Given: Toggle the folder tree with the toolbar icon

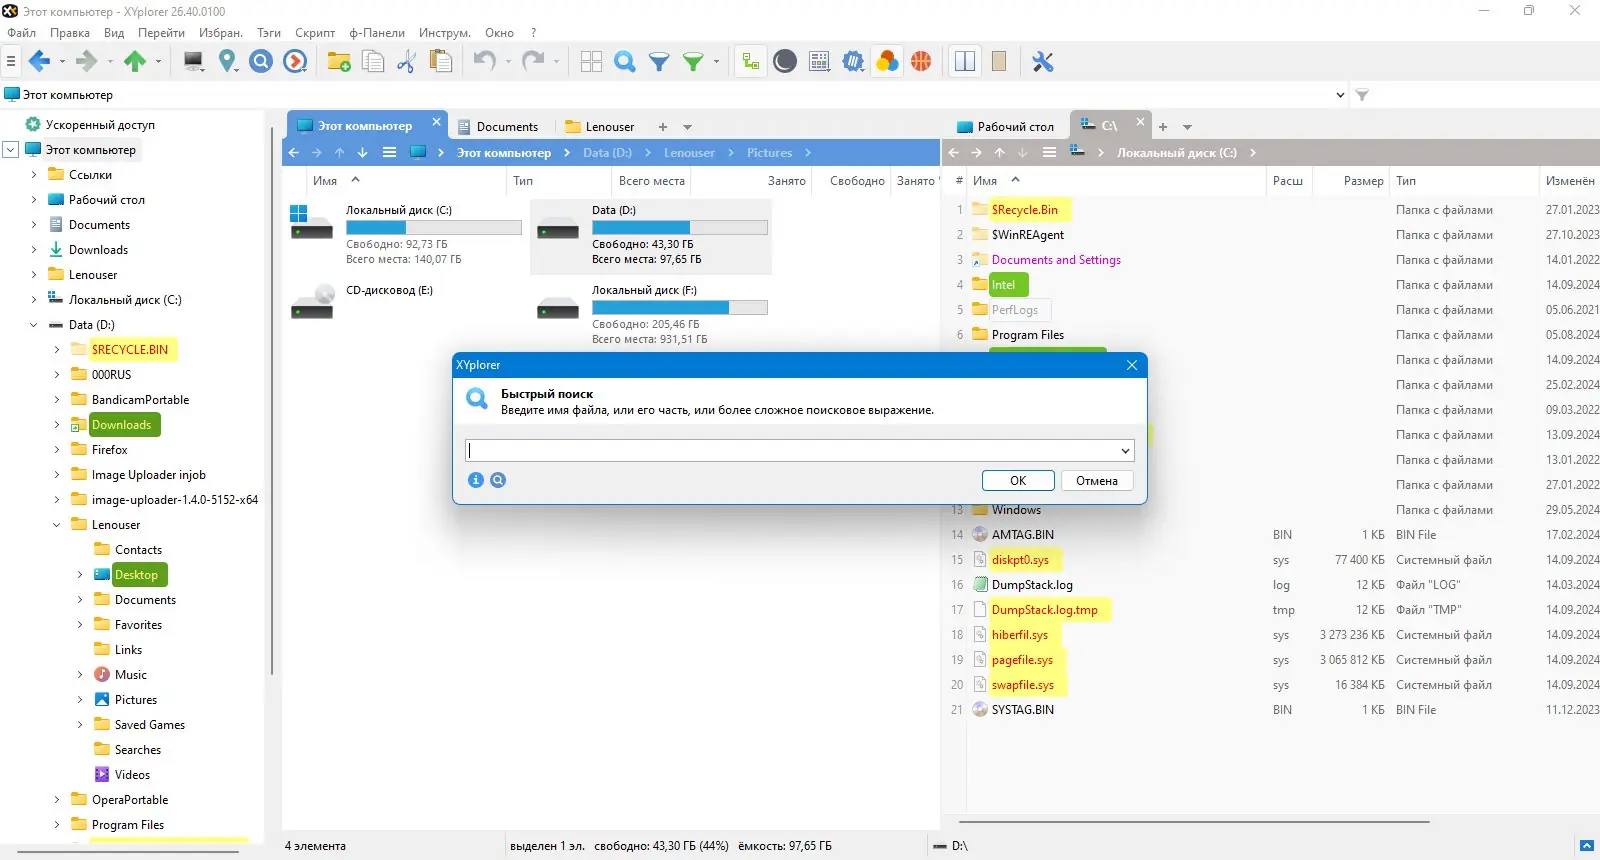Looking at the screenshot, I should (751, 62).
